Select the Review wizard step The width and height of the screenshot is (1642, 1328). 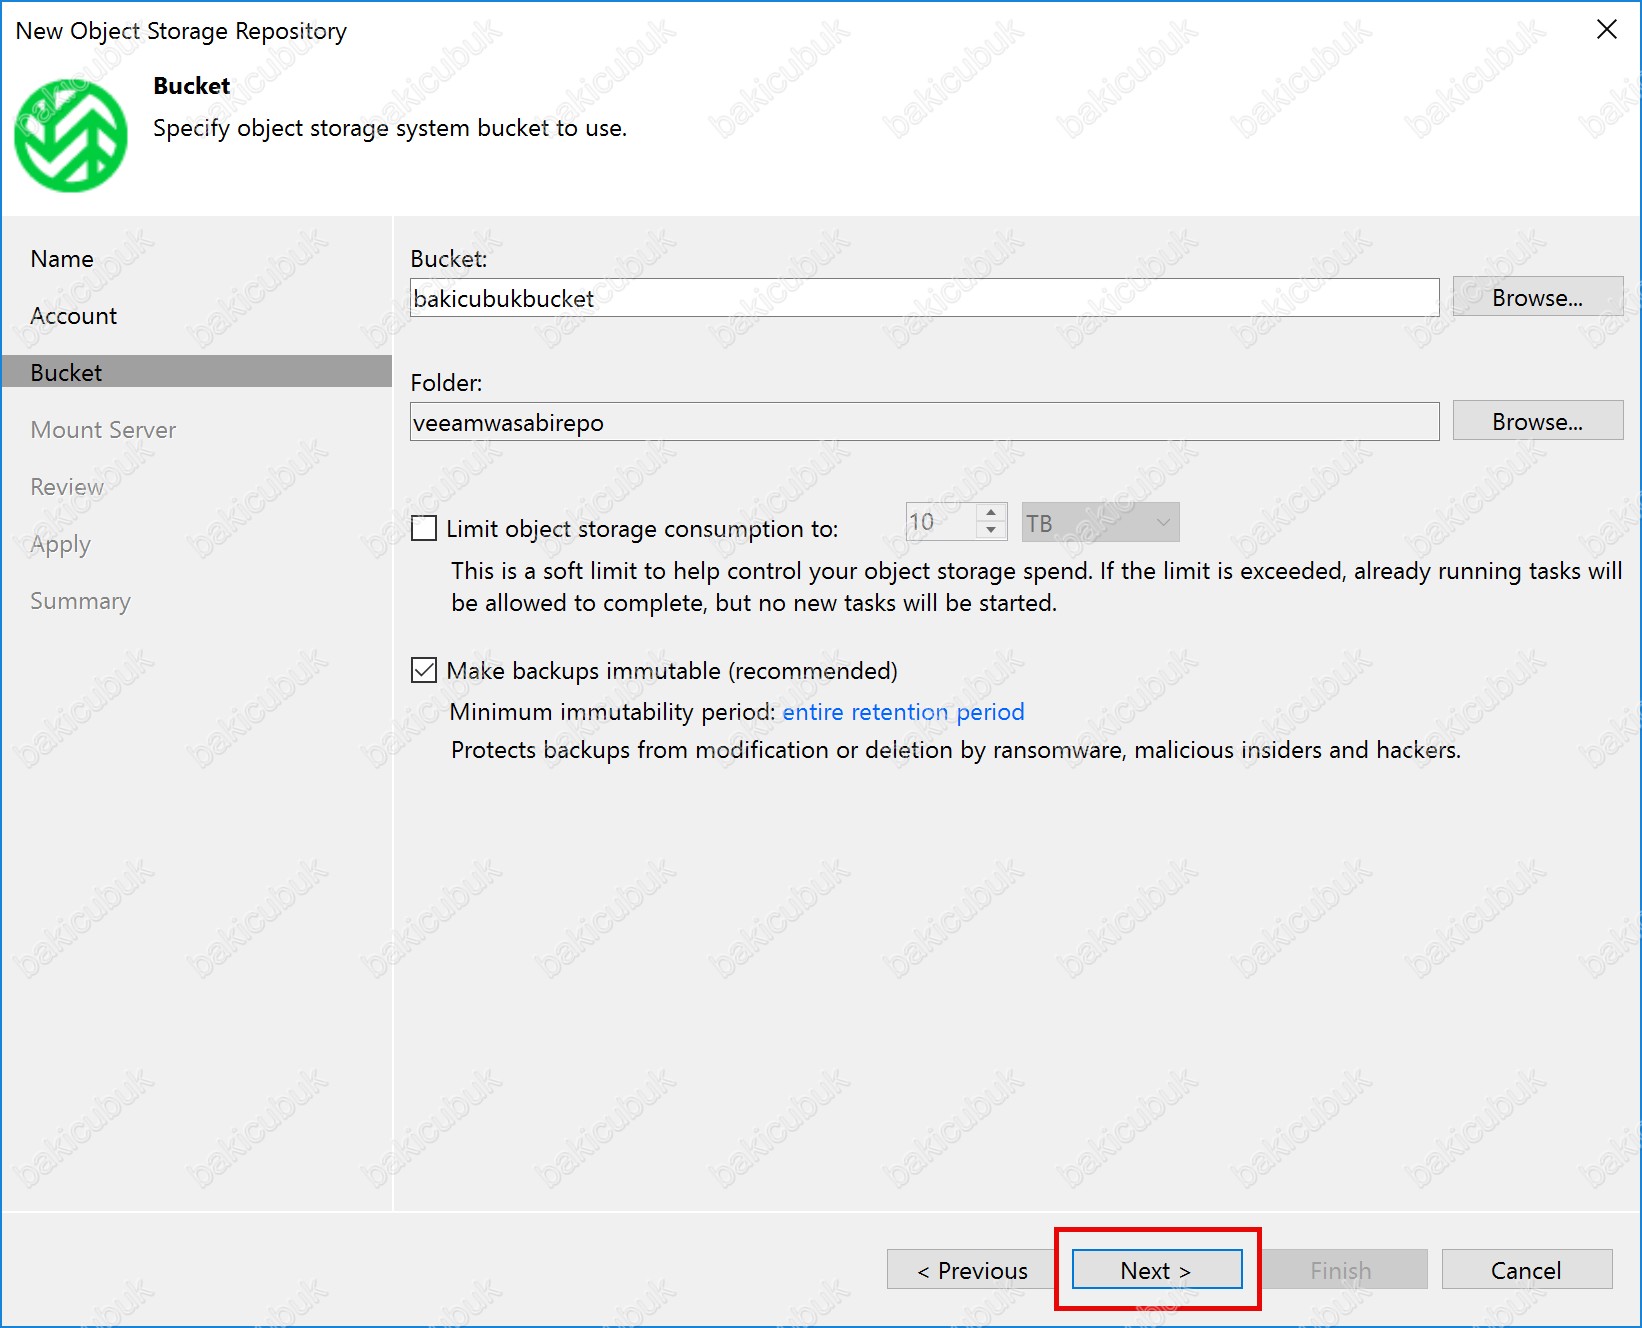pyautogui.click(x=67, y=487)
